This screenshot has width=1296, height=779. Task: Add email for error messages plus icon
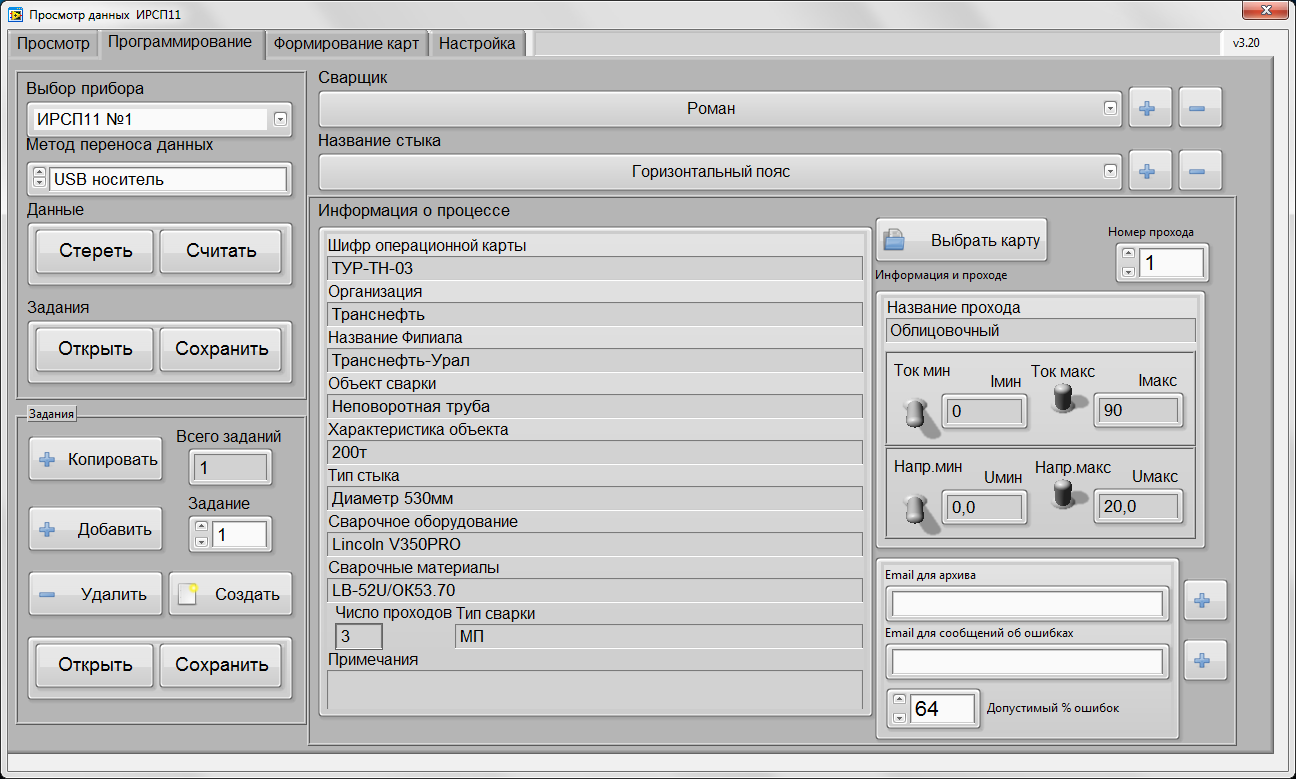pyautogui.click(x=1204, y=660)
